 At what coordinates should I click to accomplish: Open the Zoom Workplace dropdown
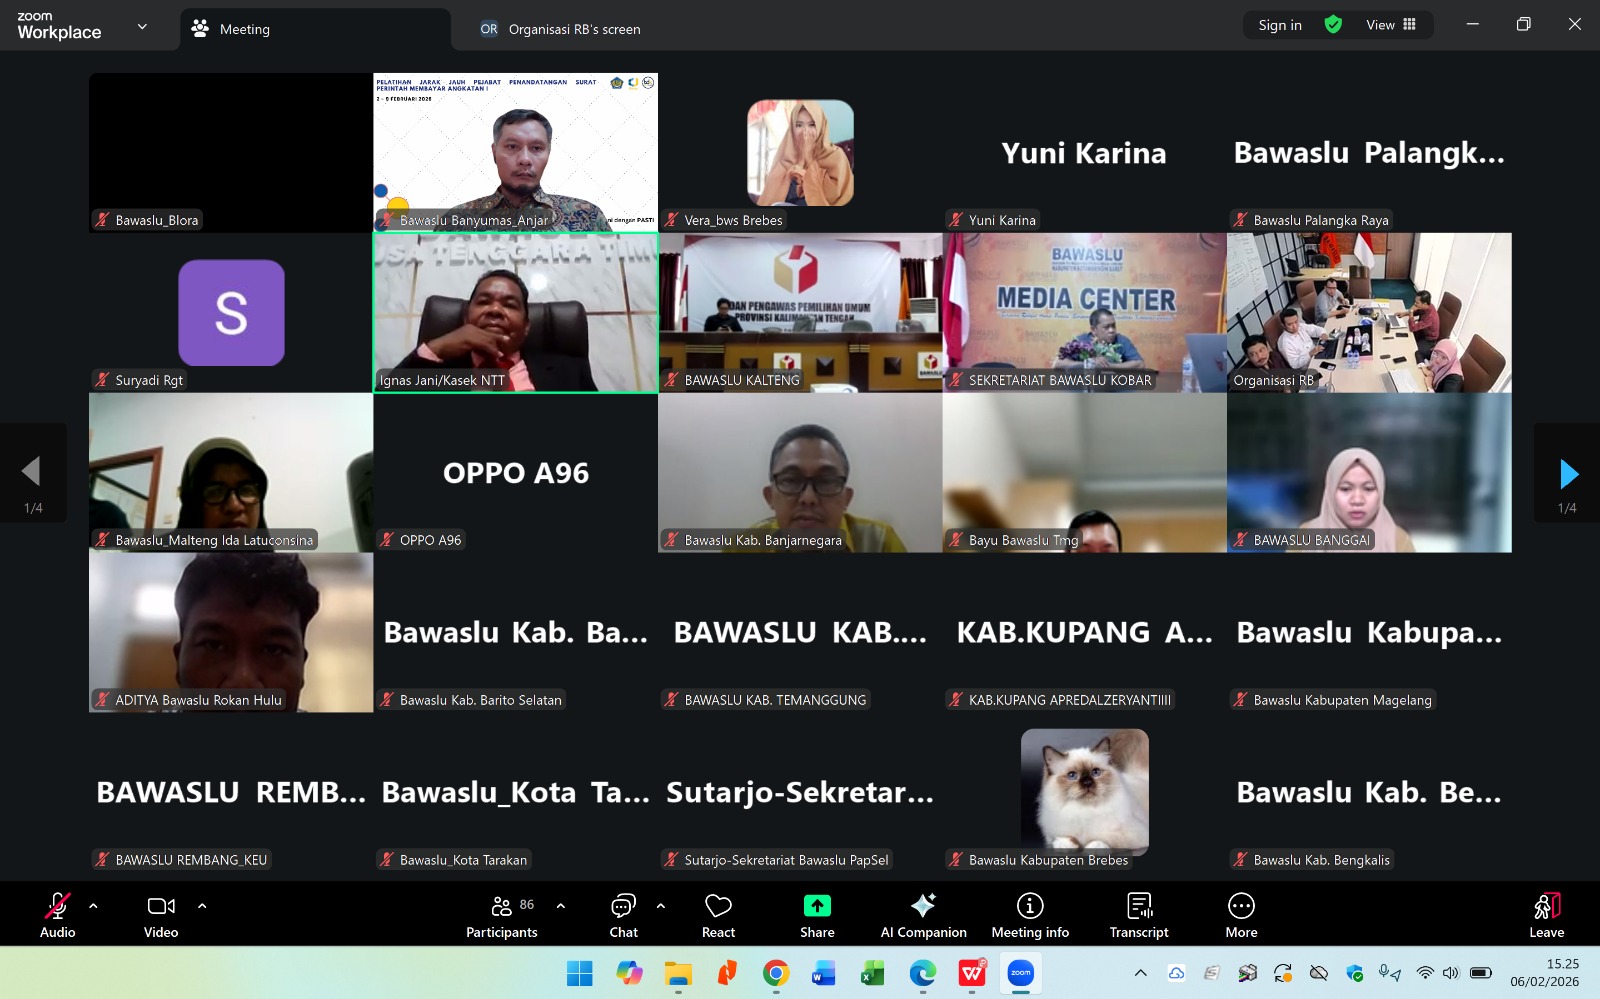point(141,26)
